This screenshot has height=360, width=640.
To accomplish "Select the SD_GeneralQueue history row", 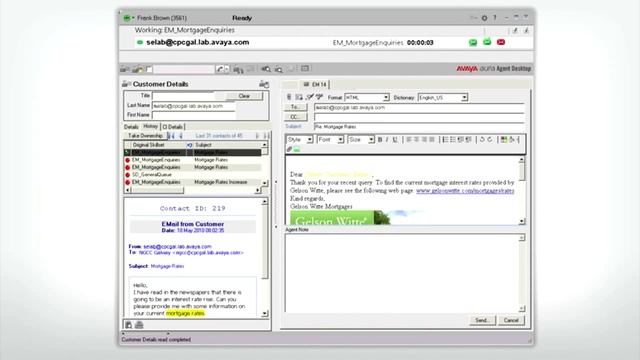I will (192, 175).
